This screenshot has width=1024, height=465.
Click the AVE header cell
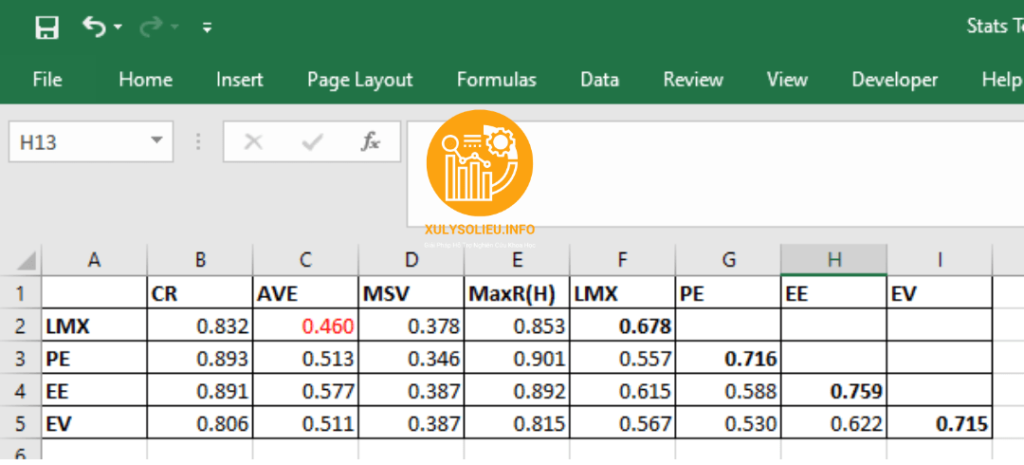coord(306,293)
